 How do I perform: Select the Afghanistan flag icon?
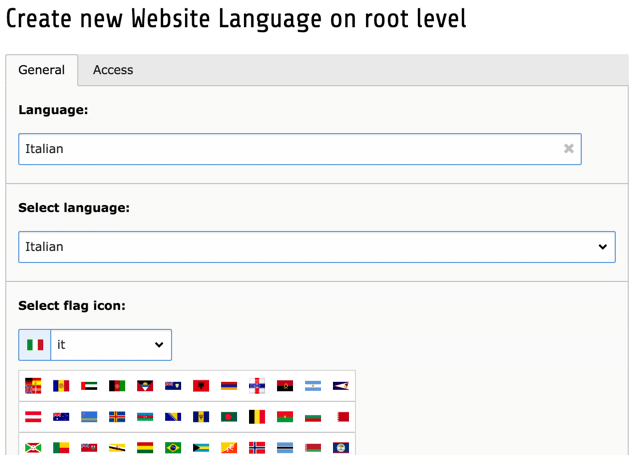(117, 386)
